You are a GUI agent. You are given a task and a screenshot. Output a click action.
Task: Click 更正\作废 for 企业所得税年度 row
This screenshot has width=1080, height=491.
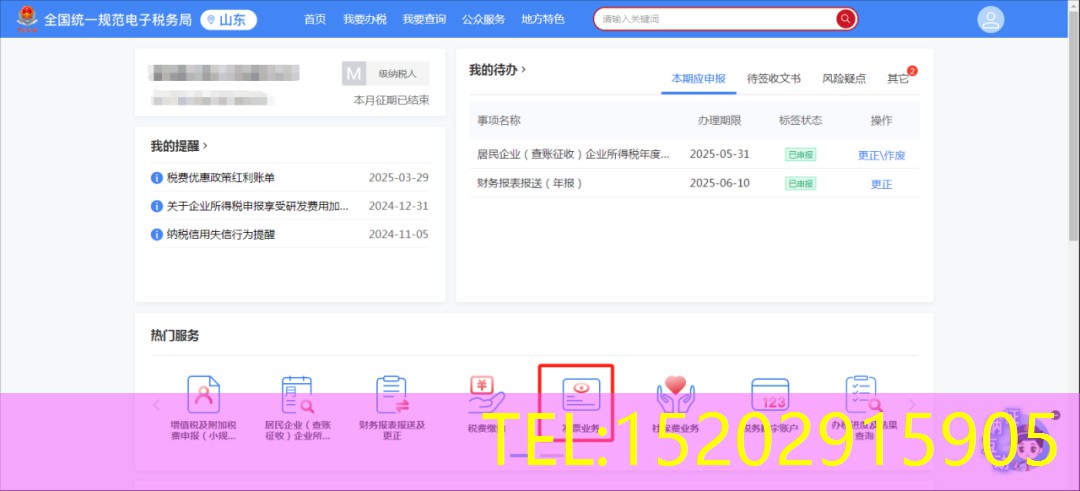881,155
